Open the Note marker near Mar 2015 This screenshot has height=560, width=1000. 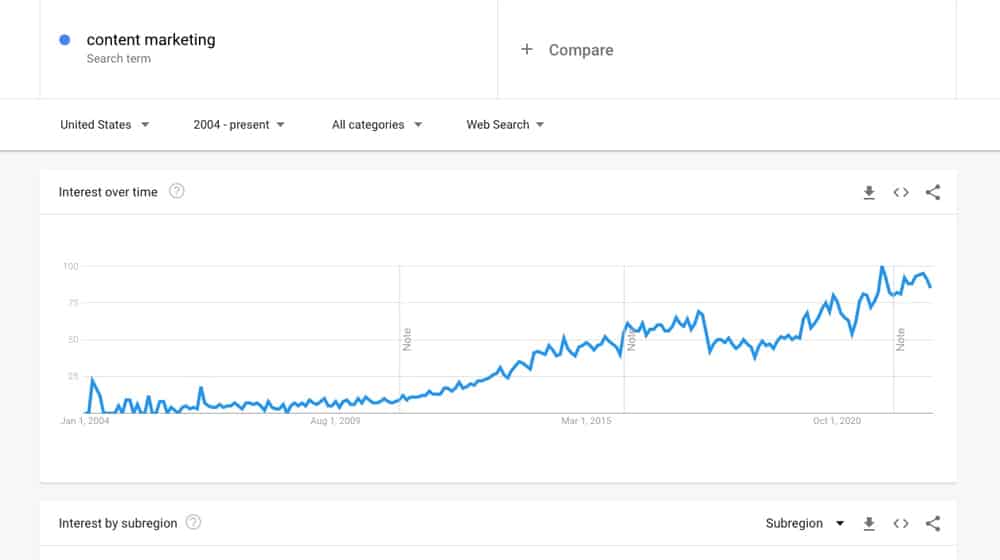(x=631, y=339)
